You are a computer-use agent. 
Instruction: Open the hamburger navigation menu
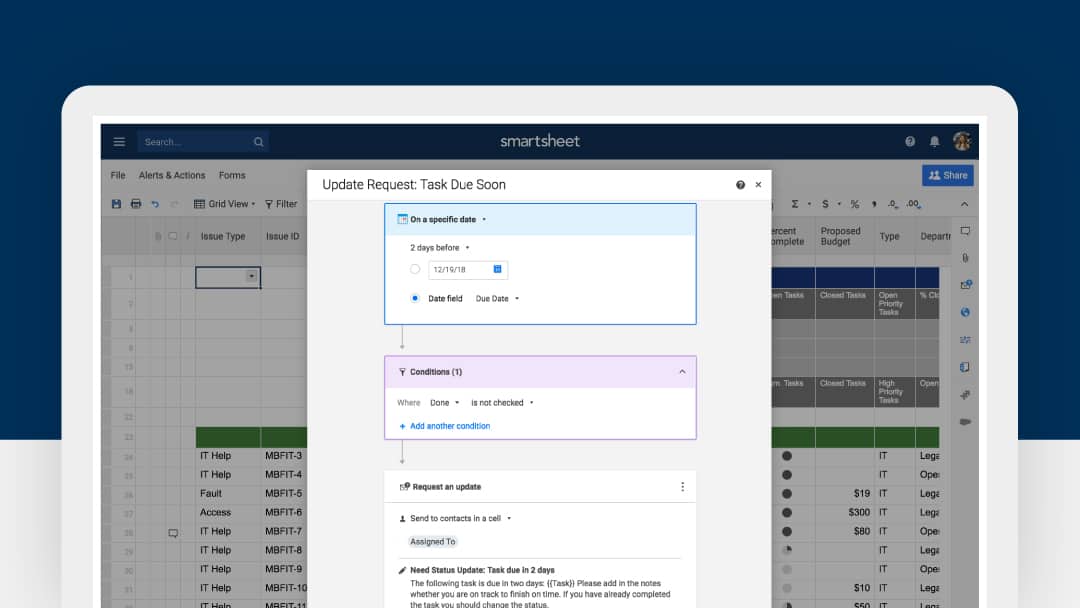click(x=119, y=142)
